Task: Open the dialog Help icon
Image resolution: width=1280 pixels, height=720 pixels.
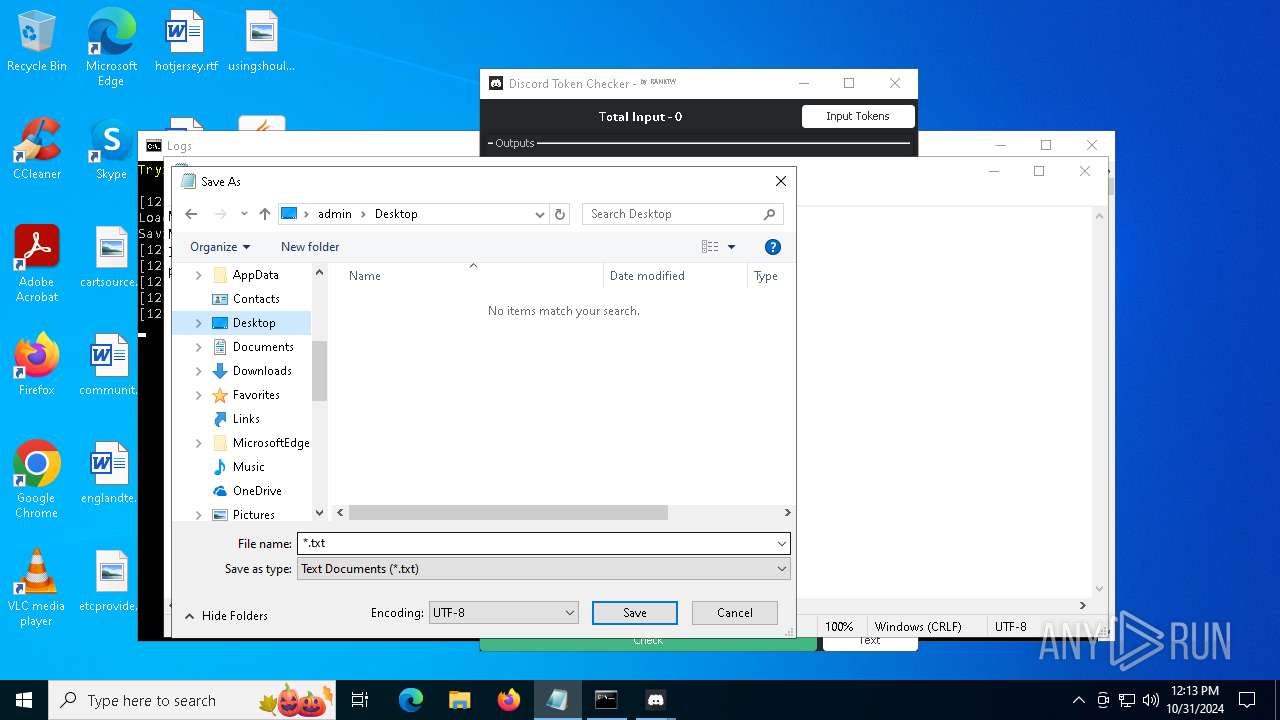Action: coord(772,247)
